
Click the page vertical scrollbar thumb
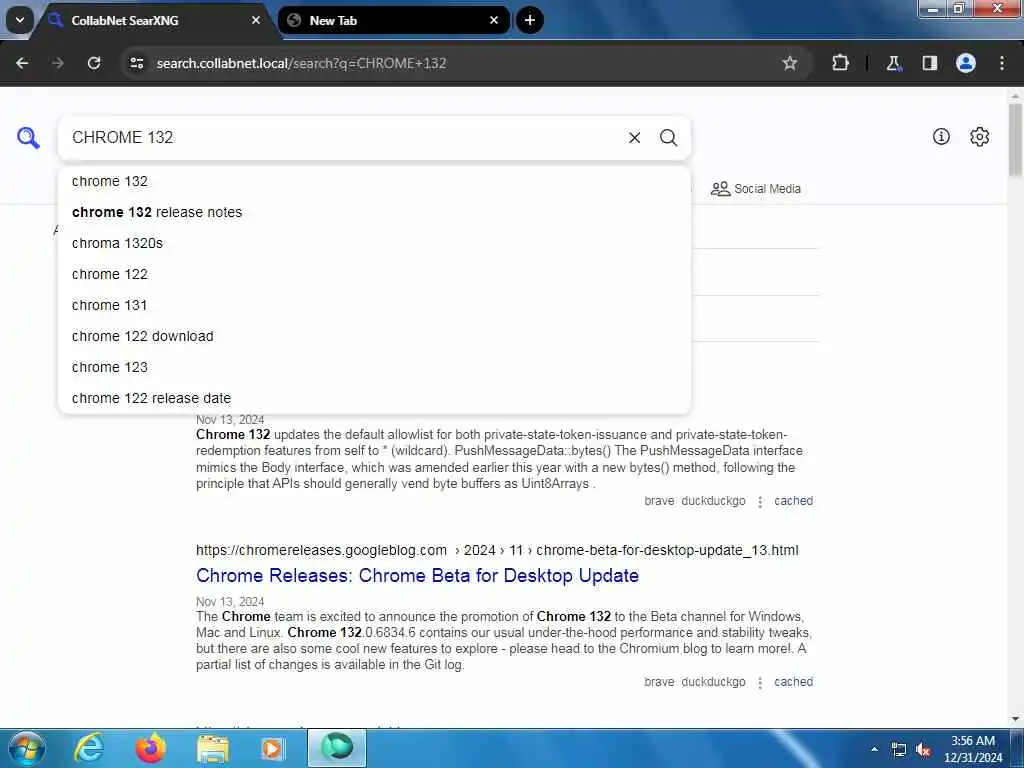1015,140
